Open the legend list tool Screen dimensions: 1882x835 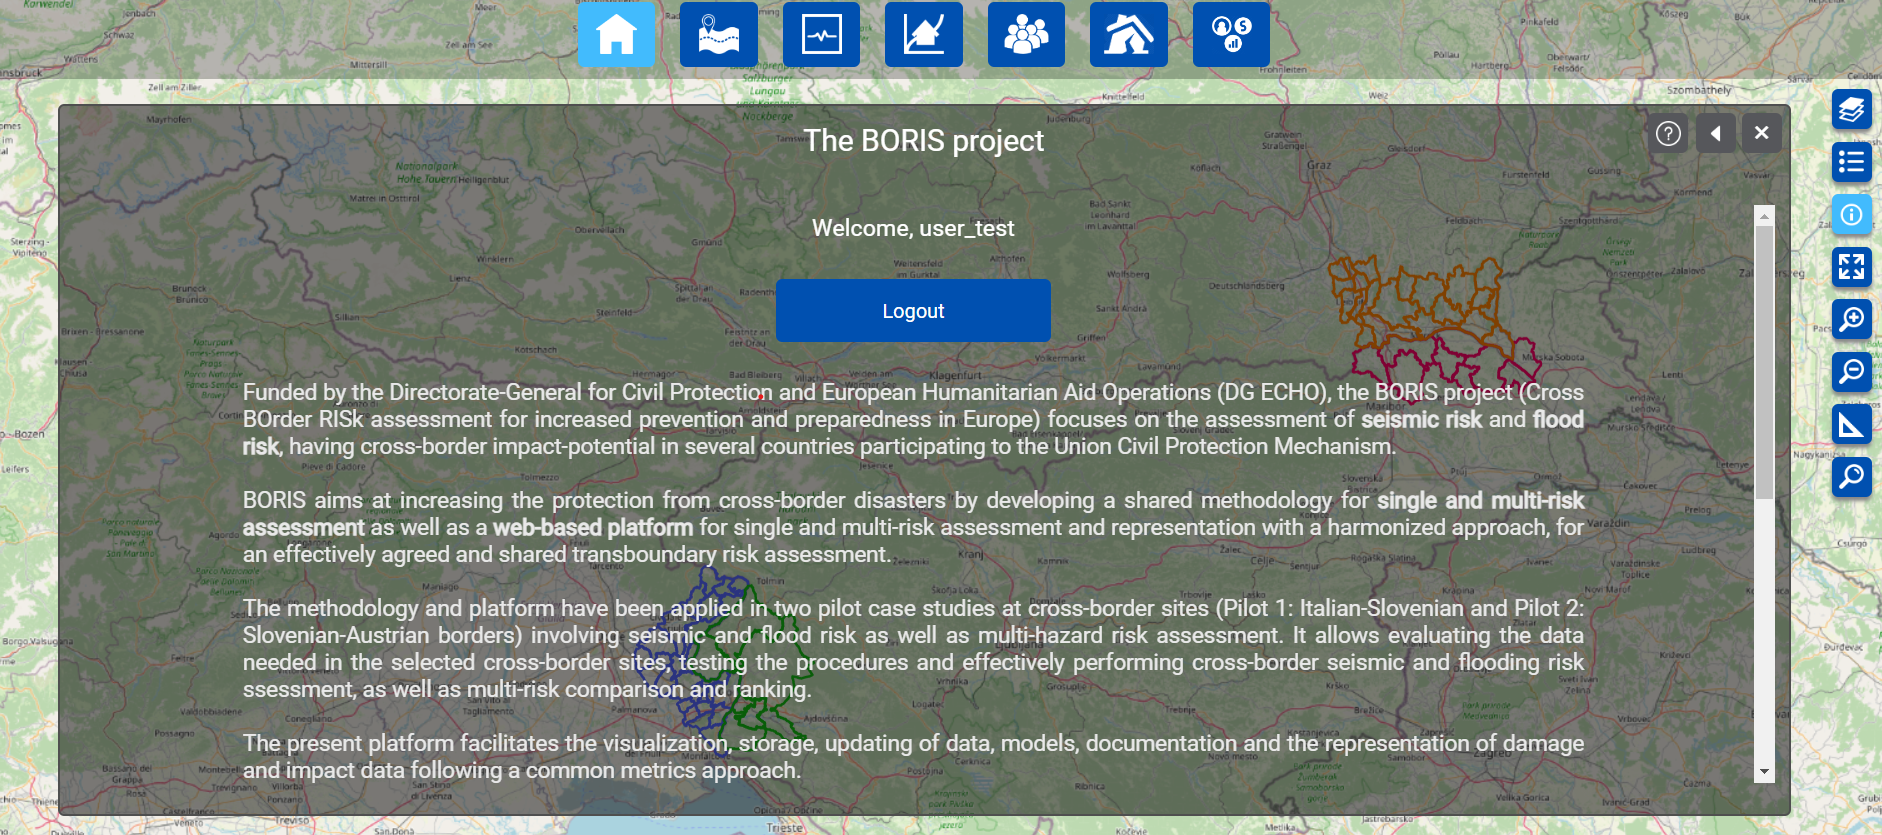[x=1851, y=162]
